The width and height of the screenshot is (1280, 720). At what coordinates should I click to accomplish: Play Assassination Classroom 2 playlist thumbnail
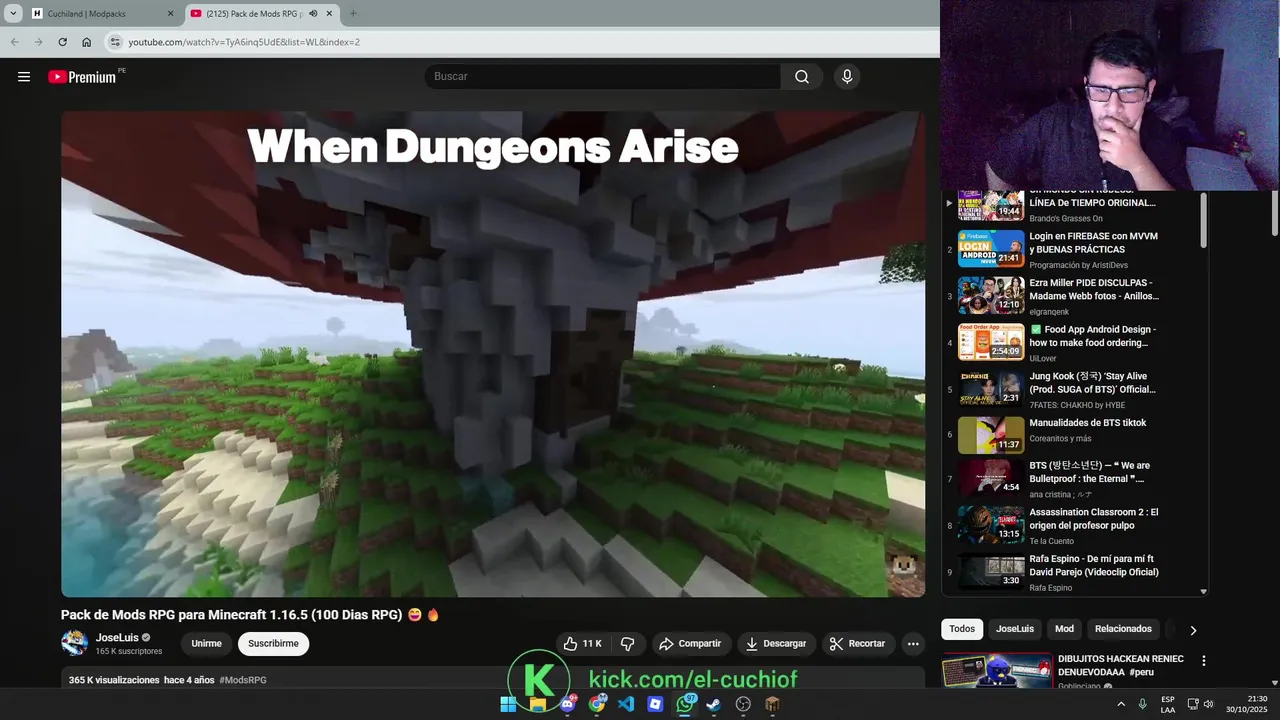991,524
